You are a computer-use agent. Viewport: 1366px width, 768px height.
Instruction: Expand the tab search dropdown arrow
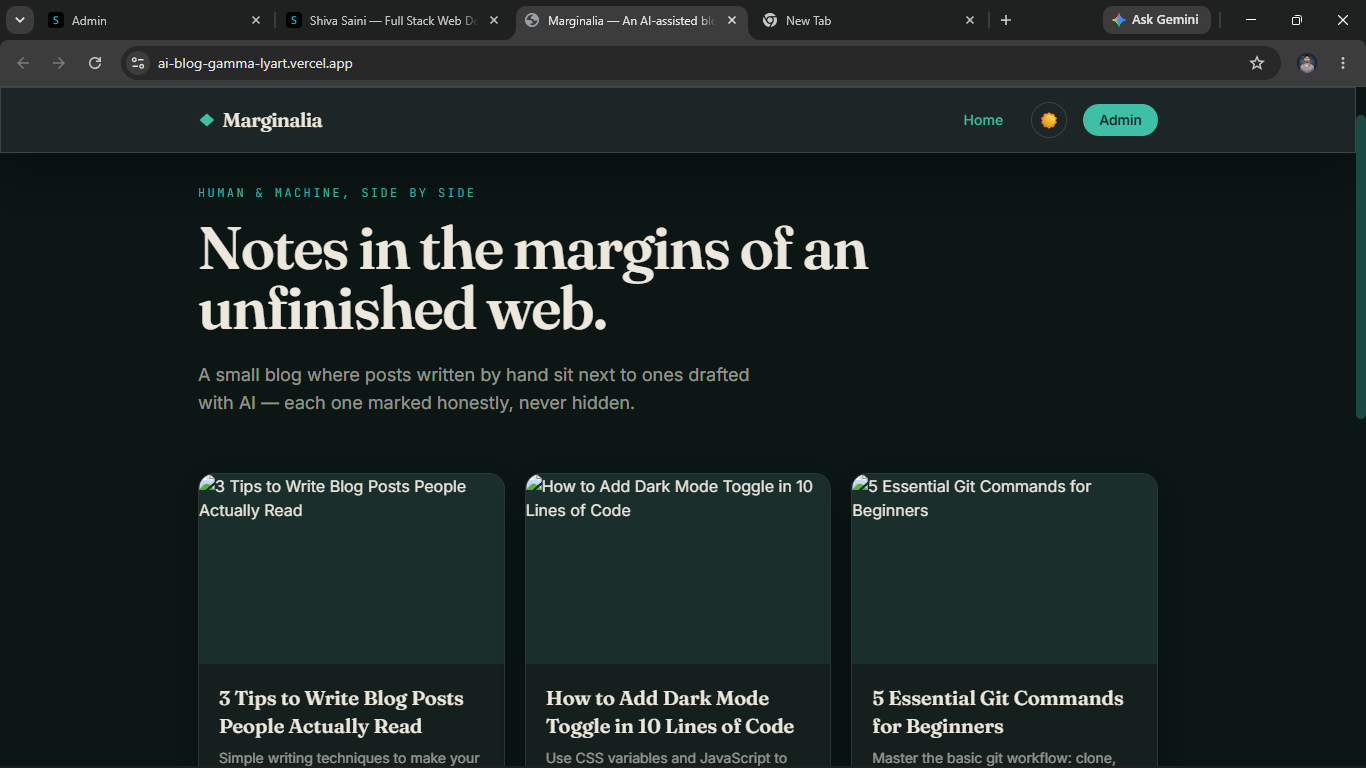[x=19, y=20]
